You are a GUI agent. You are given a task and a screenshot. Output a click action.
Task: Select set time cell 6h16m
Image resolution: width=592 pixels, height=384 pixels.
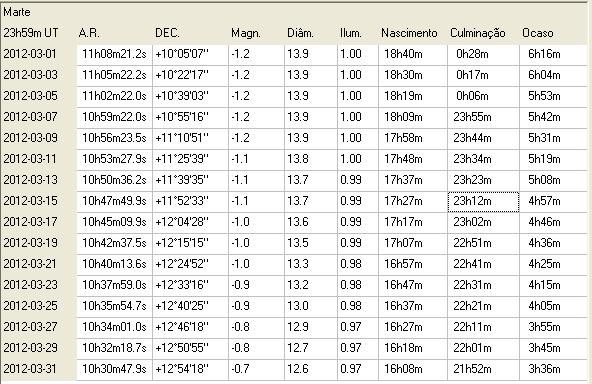(553, 54)
